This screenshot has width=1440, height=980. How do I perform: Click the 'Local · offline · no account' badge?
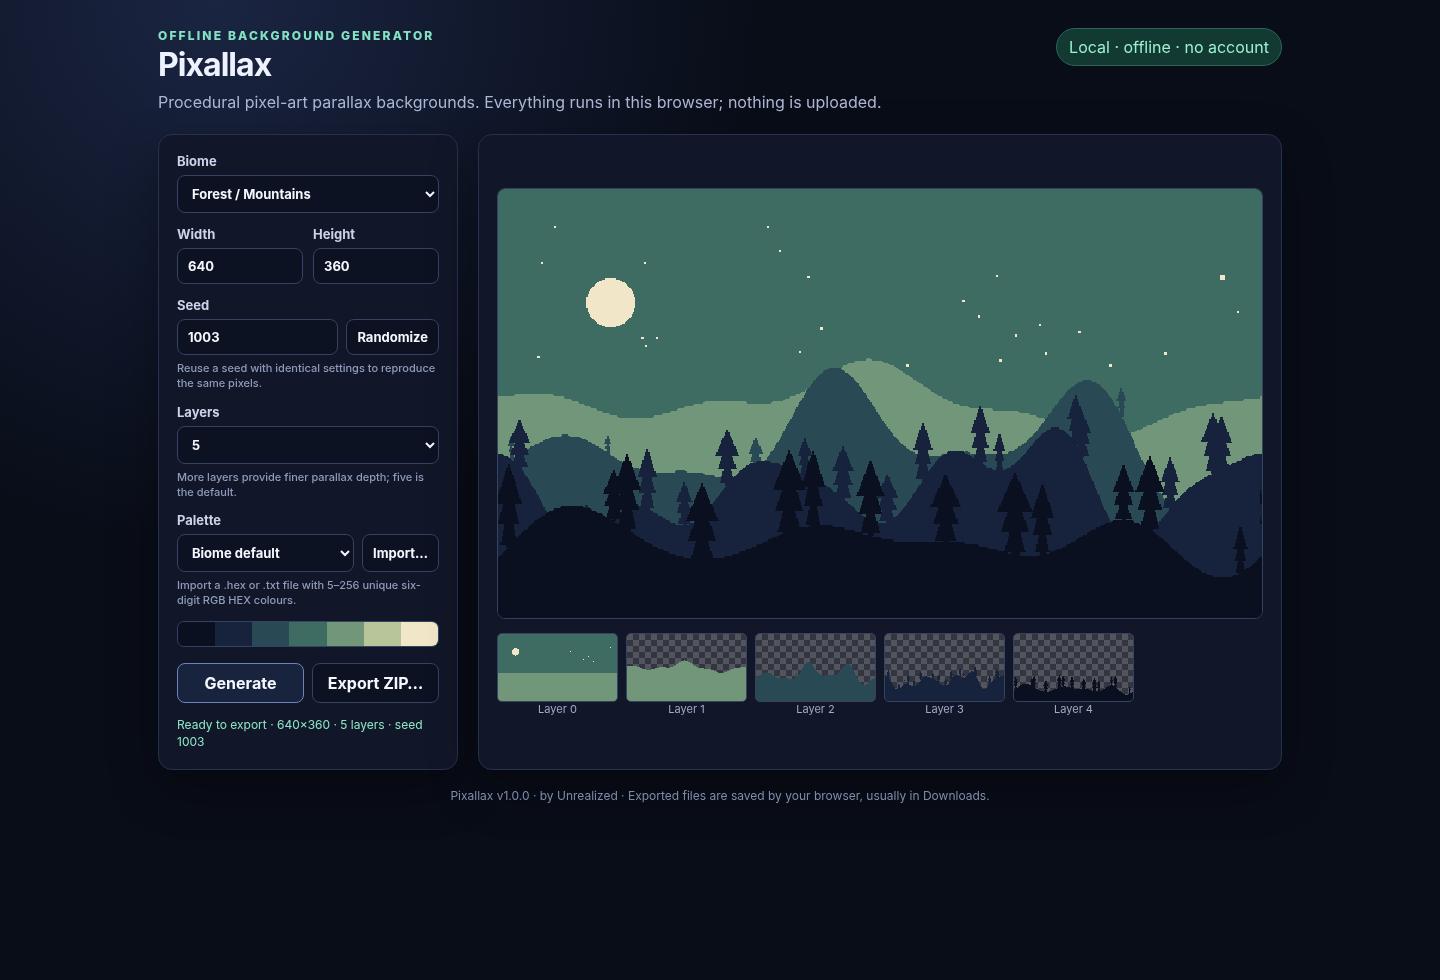point(1168,47)
